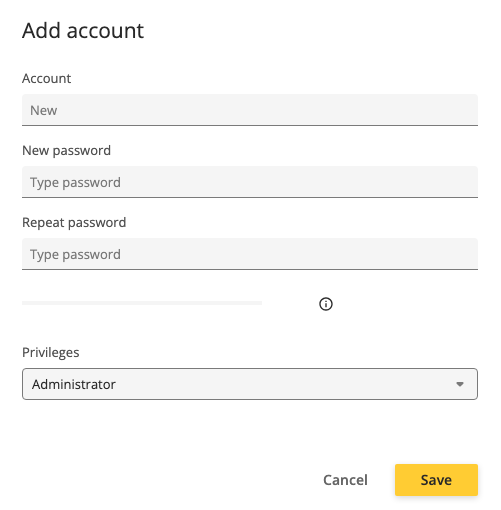
Task: Focus the Account name input field
Action: (x=250, y=110)
